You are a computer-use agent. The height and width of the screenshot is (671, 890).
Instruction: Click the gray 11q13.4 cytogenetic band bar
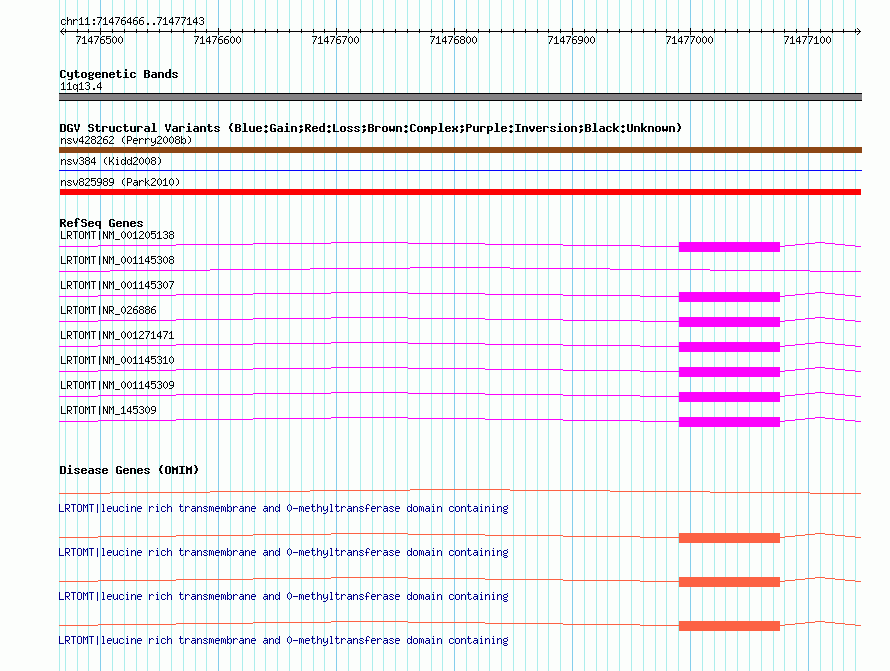pyautogui.click(x=460, y=97)
